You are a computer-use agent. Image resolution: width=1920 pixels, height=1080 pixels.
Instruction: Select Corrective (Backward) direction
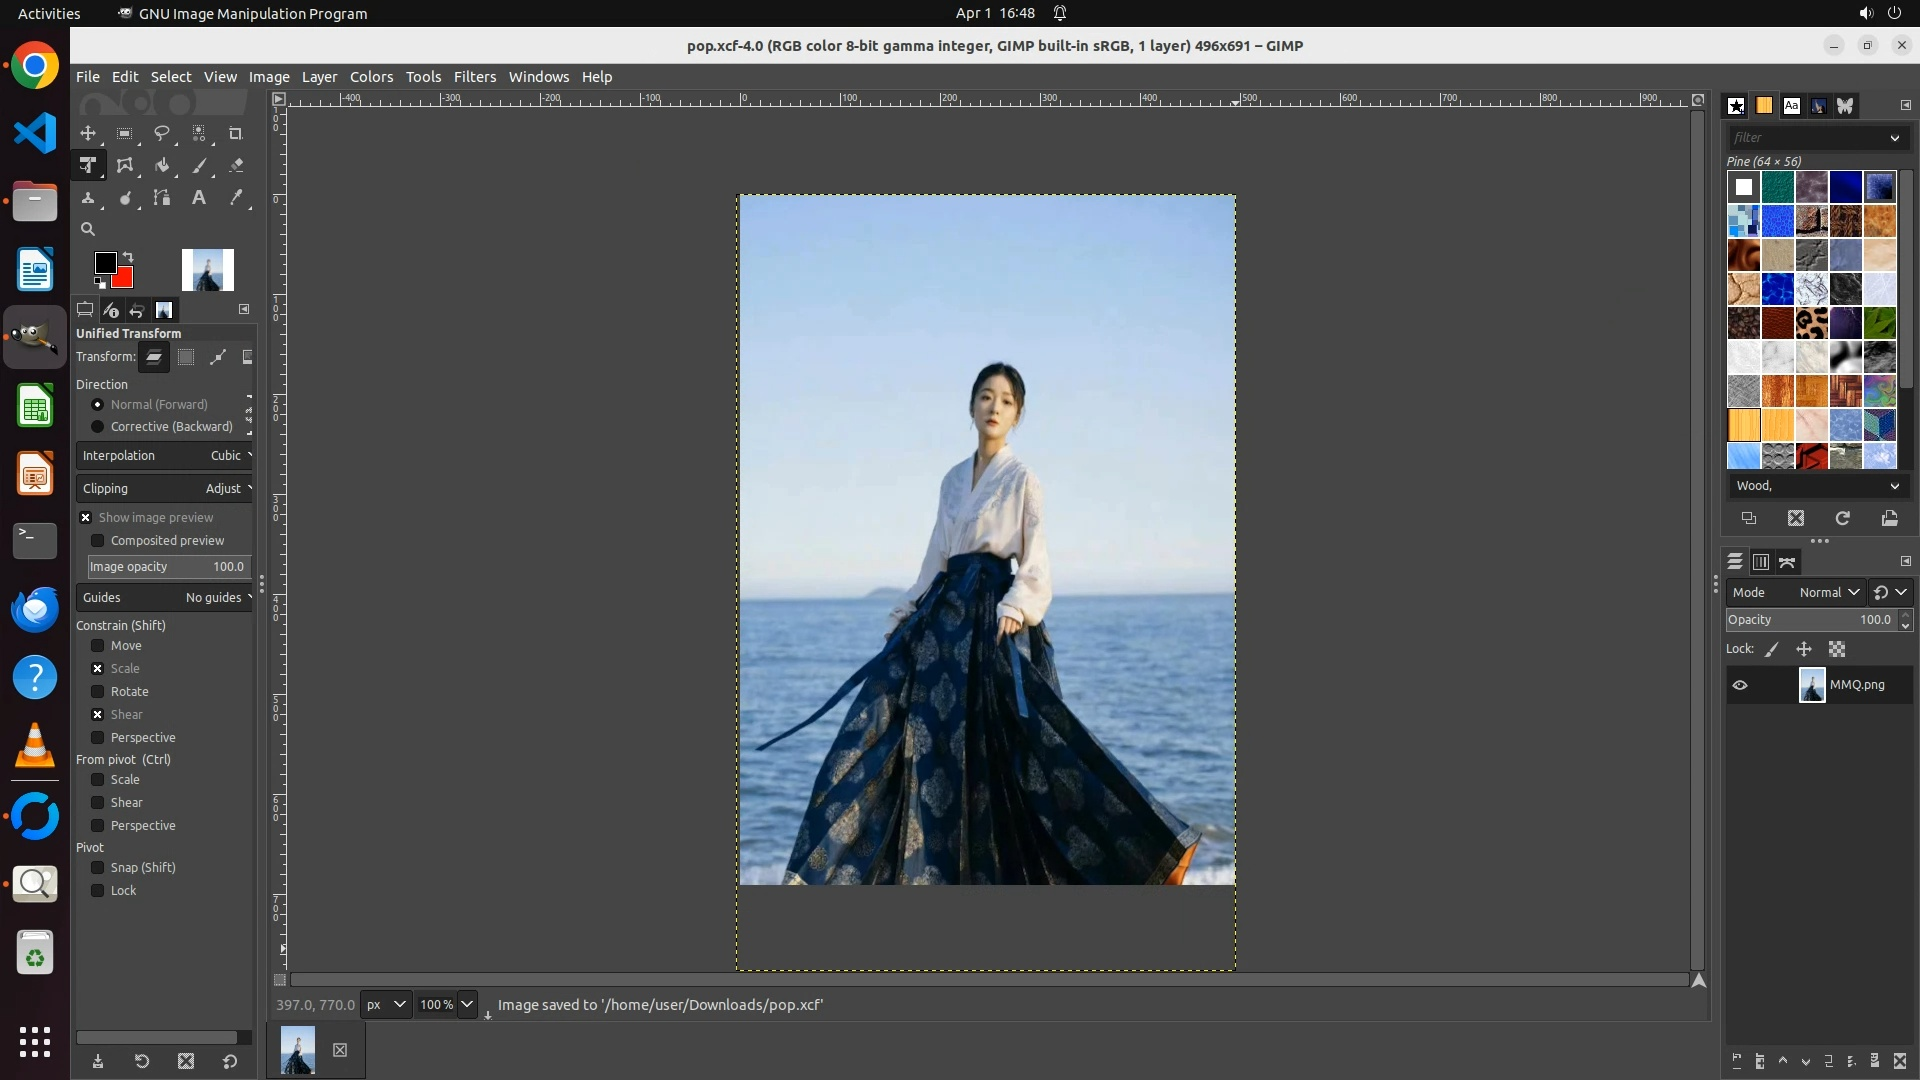98,427
